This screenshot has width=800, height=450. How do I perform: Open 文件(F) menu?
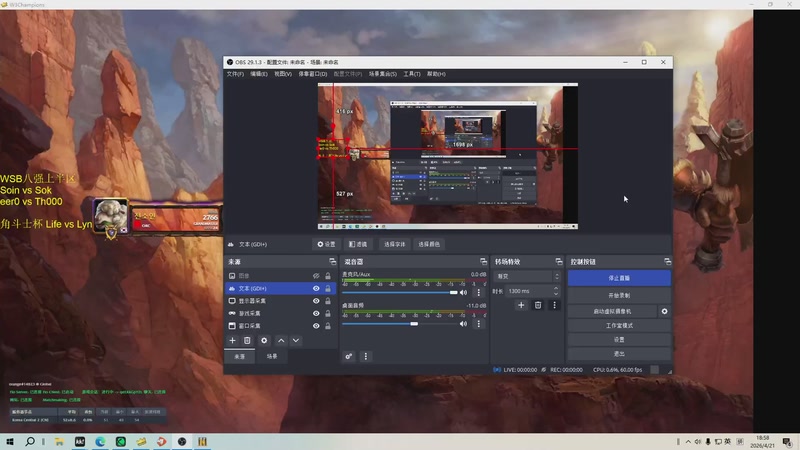click(235, 74)
